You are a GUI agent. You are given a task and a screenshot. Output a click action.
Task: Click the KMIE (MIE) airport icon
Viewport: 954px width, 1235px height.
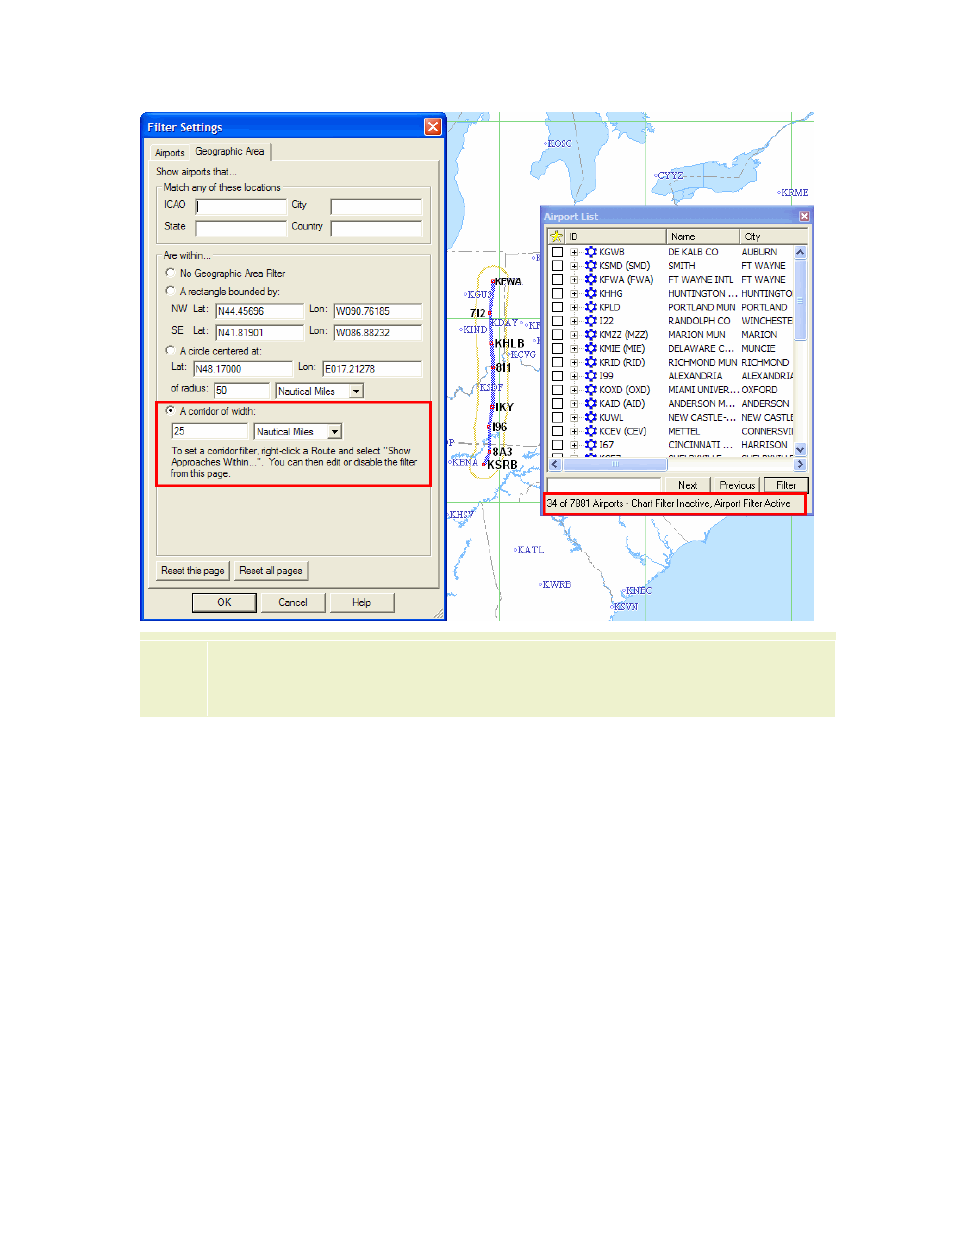(x=591, y=349)
